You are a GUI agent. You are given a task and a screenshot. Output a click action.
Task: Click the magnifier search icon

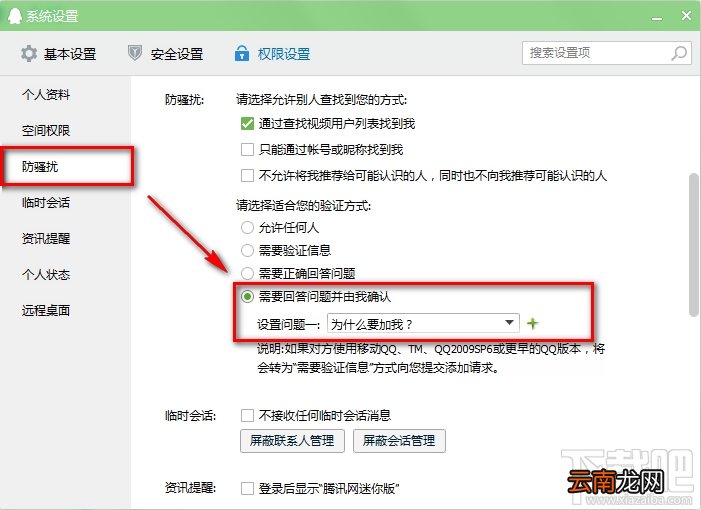[x=679, y=53]
